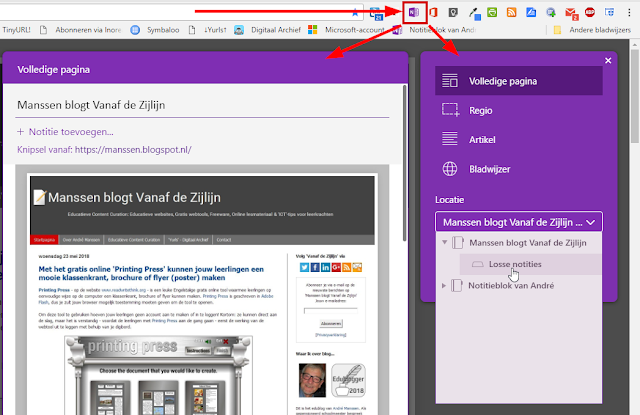Click Startpagina tab in blog preview

44,240
